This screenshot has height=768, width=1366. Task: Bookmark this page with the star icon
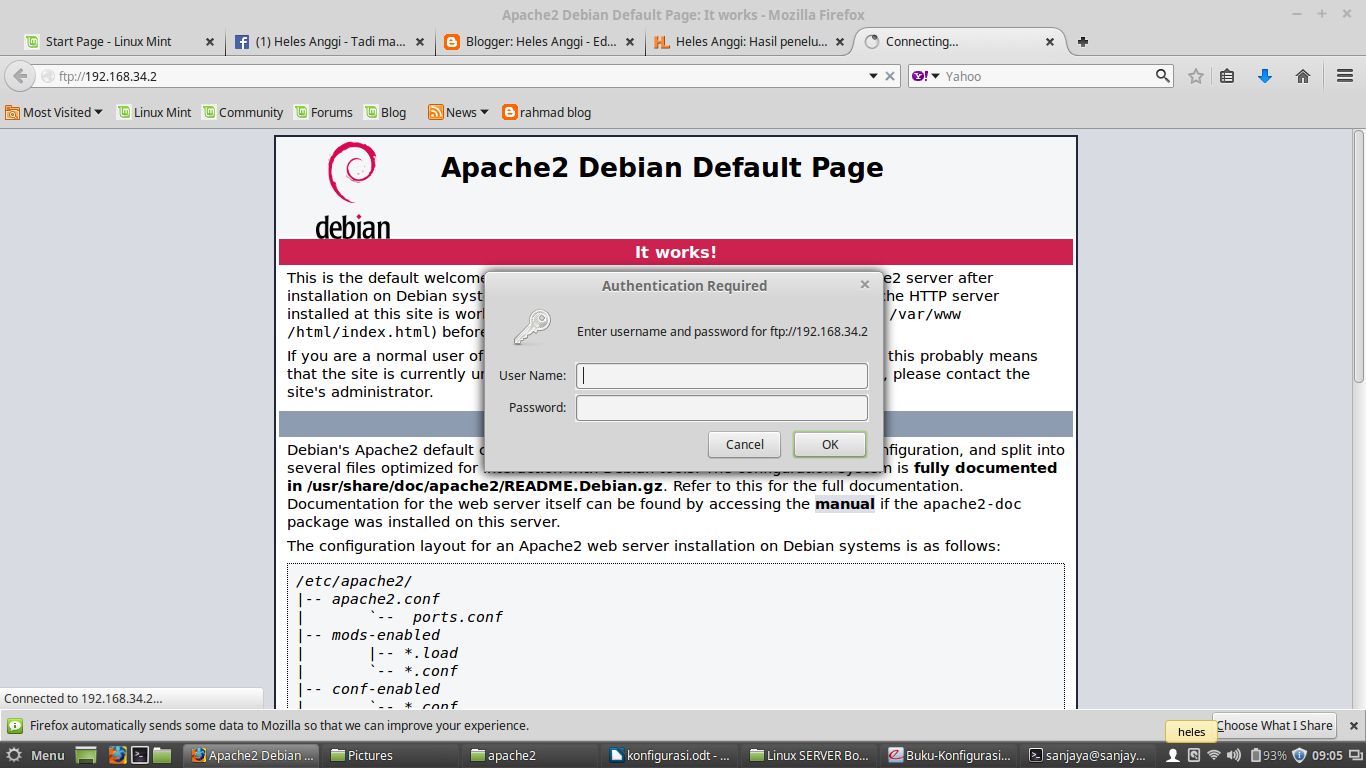coord(1196,76)
